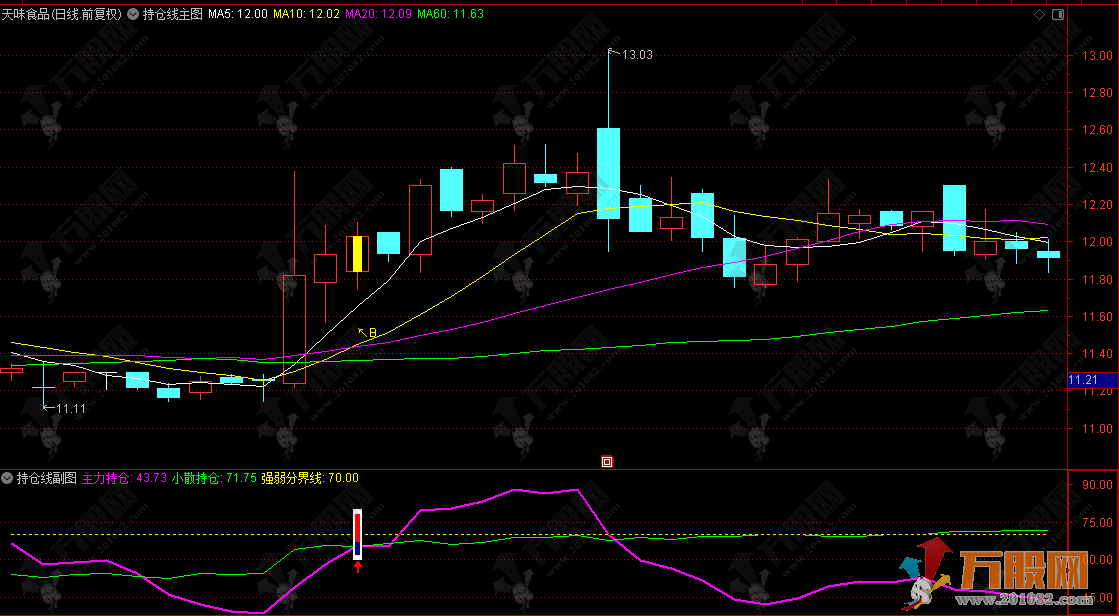The image size is (1119, 616).
Task: Click the 小散持仓 green value label
Action: (x=213, y=478)
